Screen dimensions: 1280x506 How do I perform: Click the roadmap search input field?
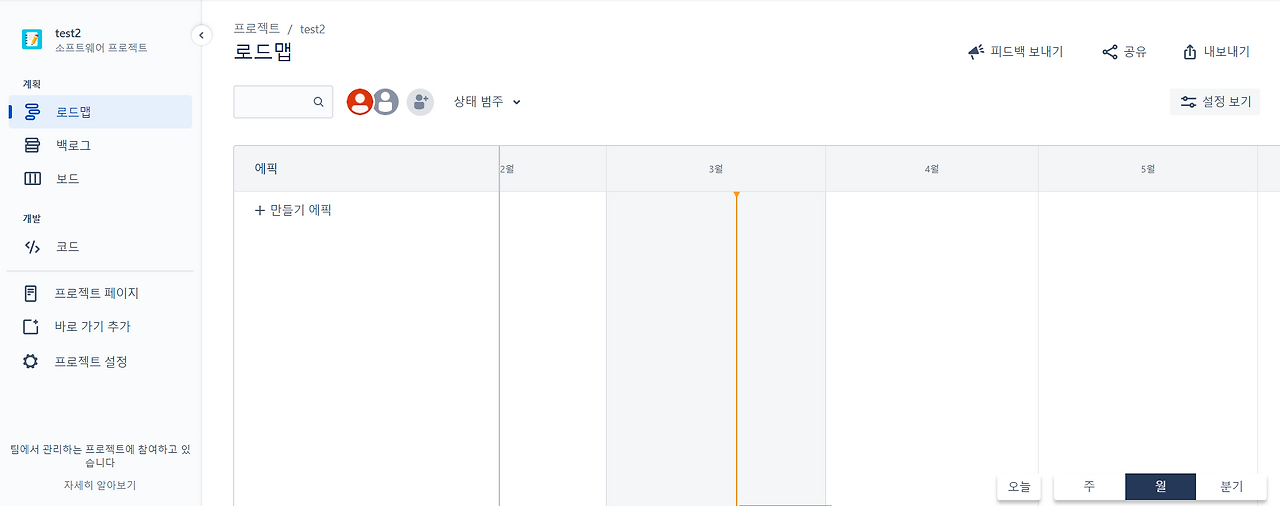point(283,102)
